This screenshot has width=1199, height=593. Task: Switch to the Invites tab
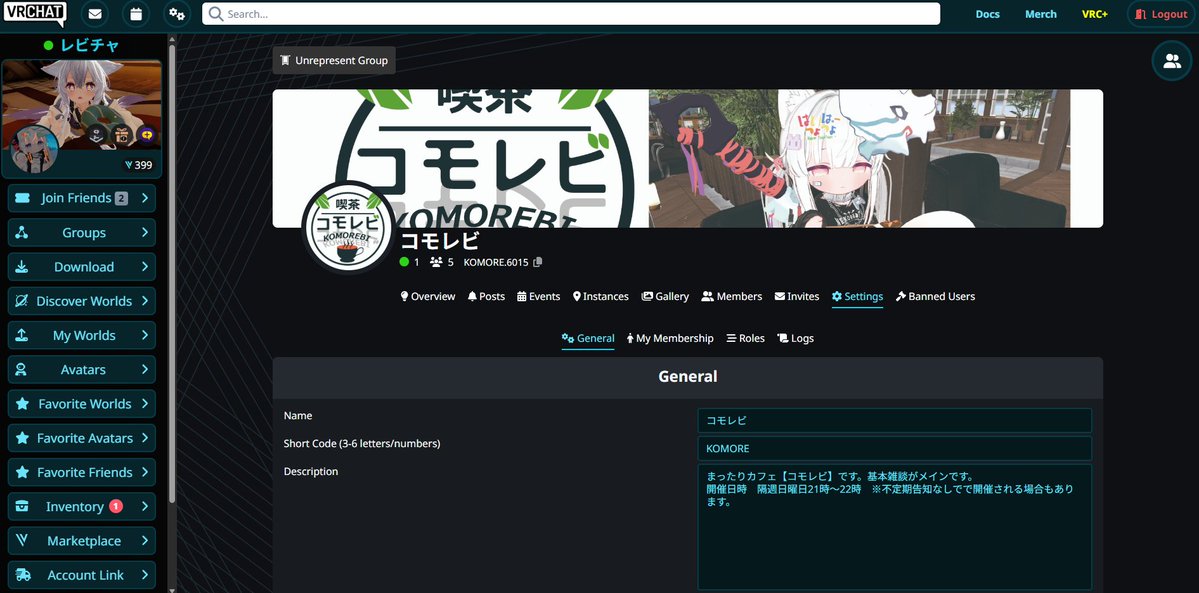[x=797, y=296]
